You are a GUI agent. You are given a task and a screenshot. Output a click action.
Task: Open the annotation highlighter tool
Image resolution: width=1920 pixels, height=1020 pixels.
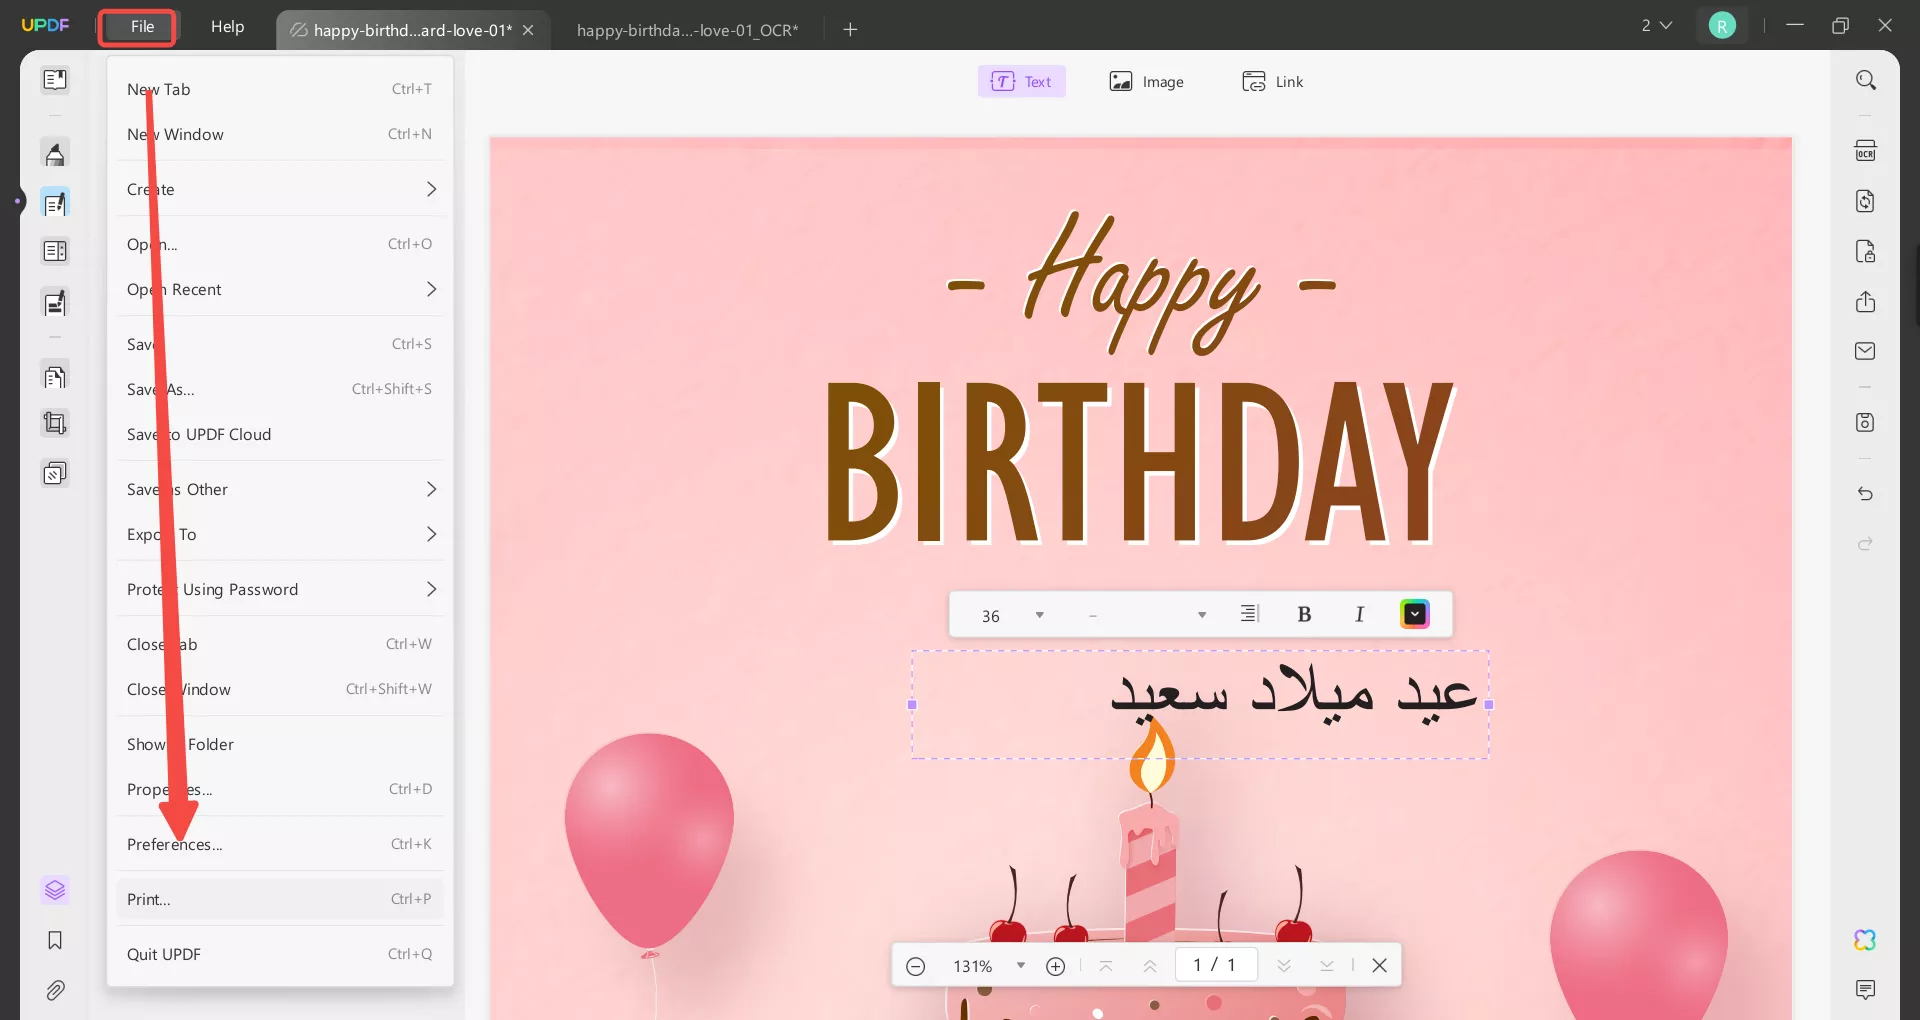[x=55, y=153]
